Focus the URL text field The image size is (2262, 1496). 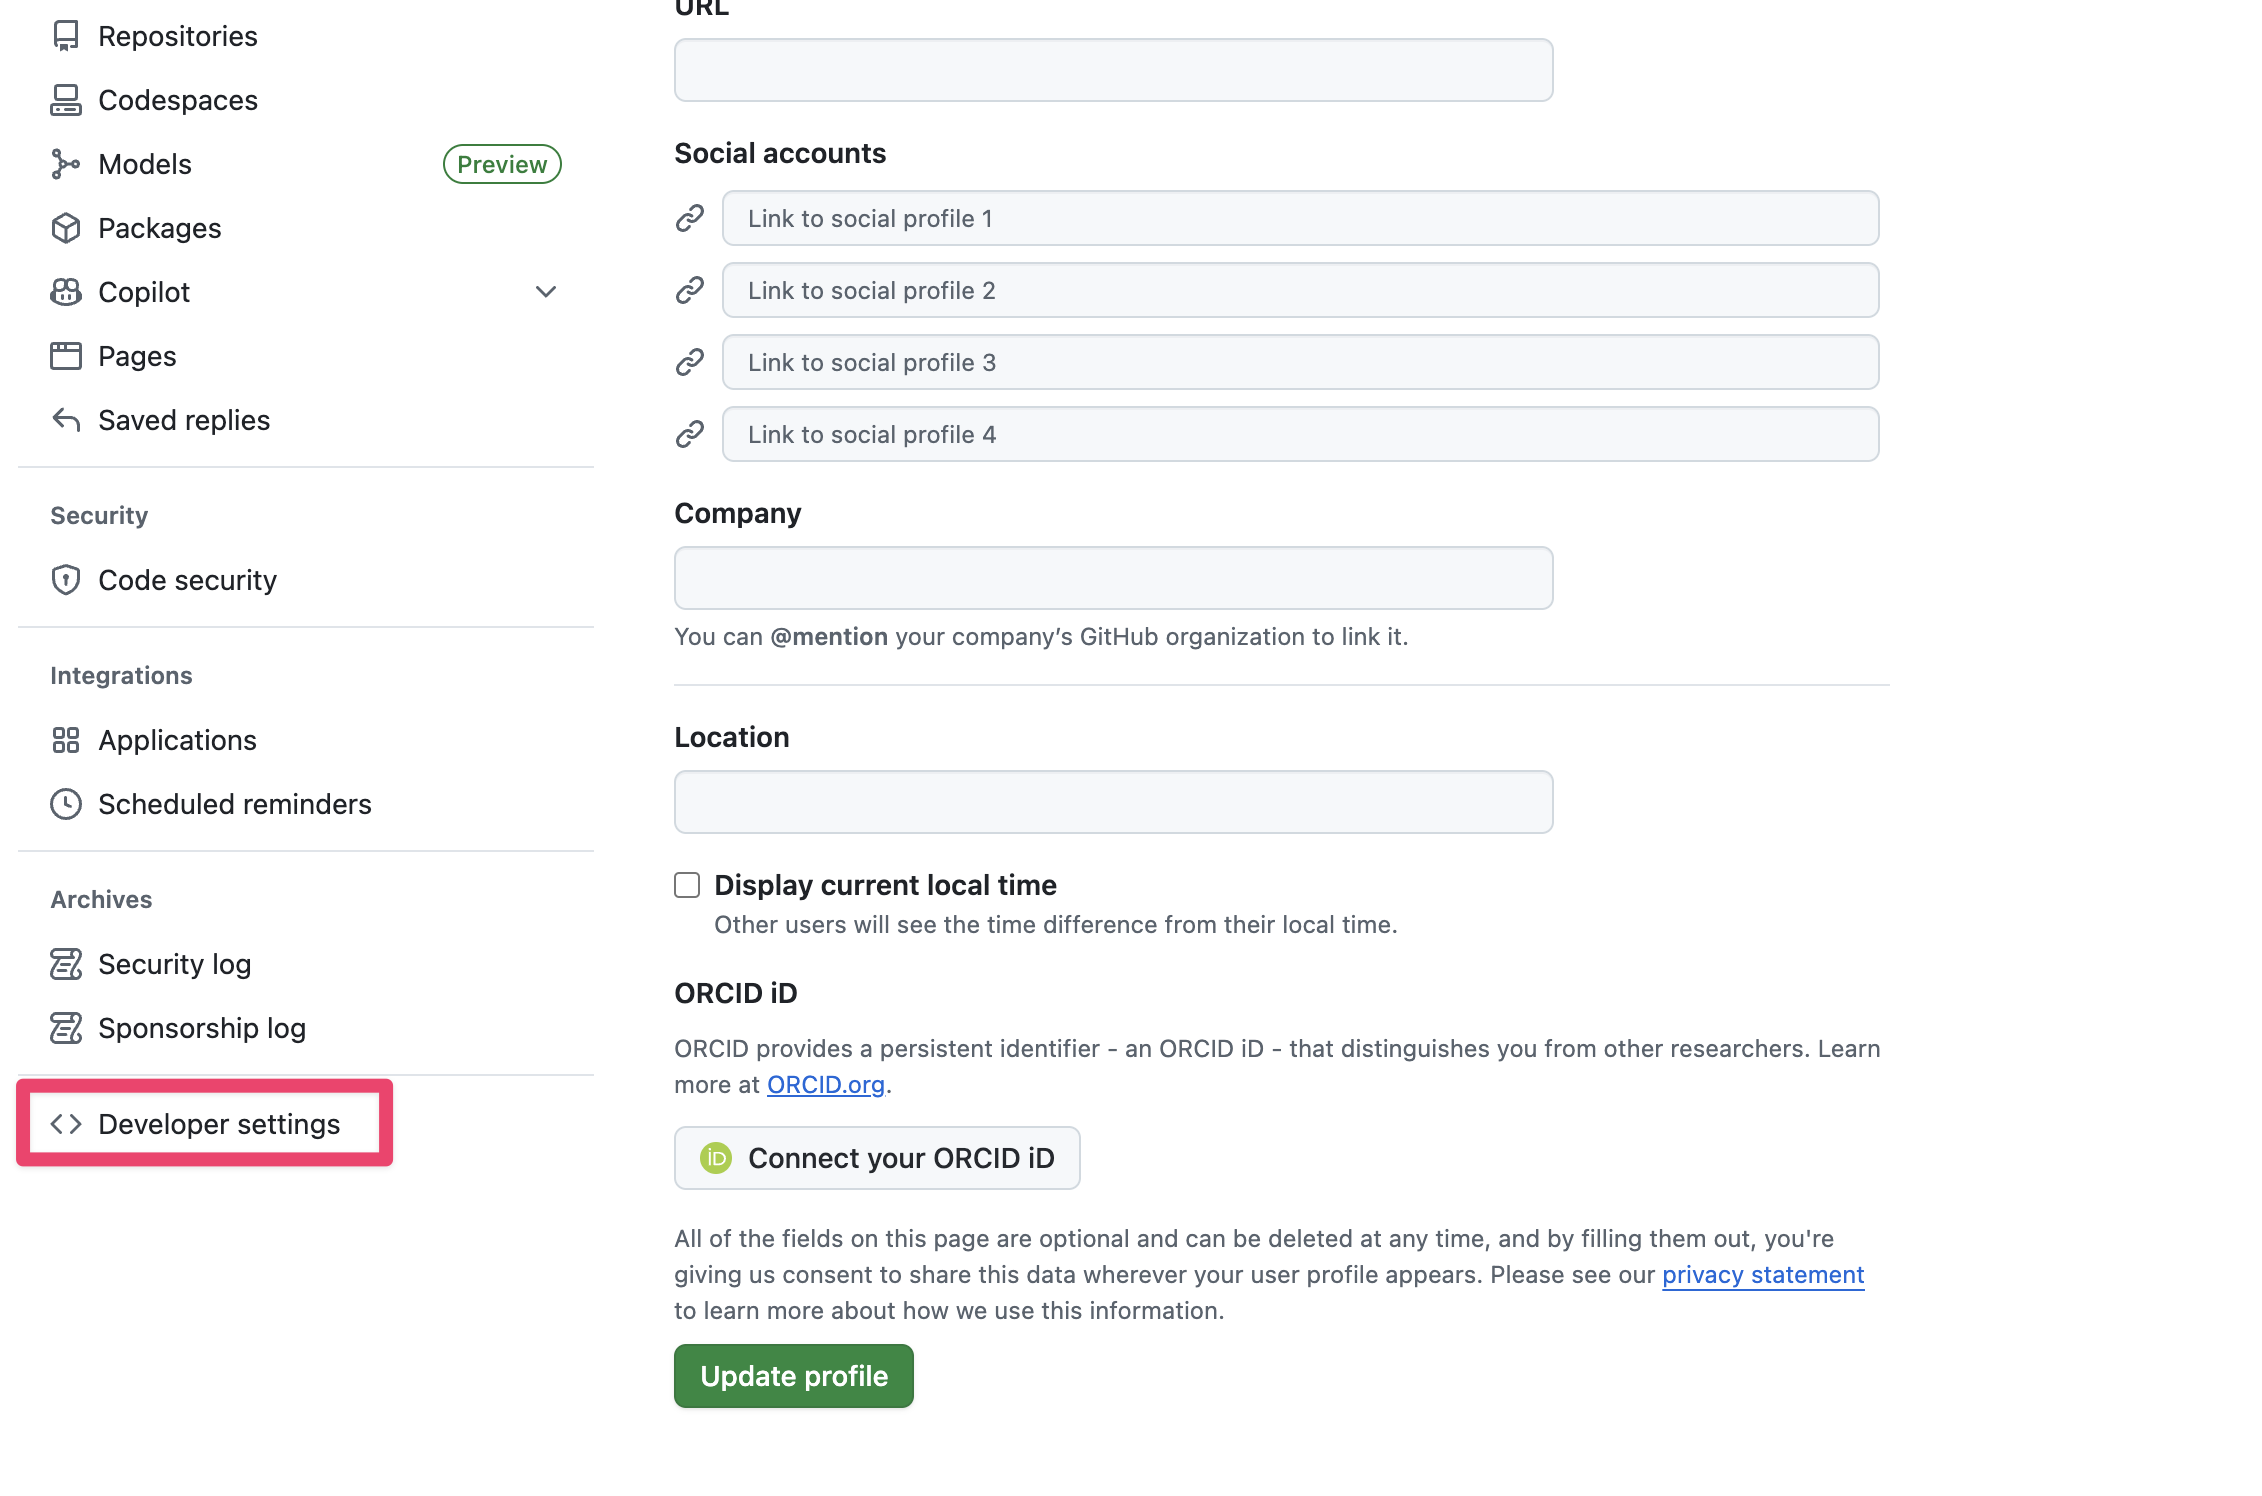pos(1114,70)
